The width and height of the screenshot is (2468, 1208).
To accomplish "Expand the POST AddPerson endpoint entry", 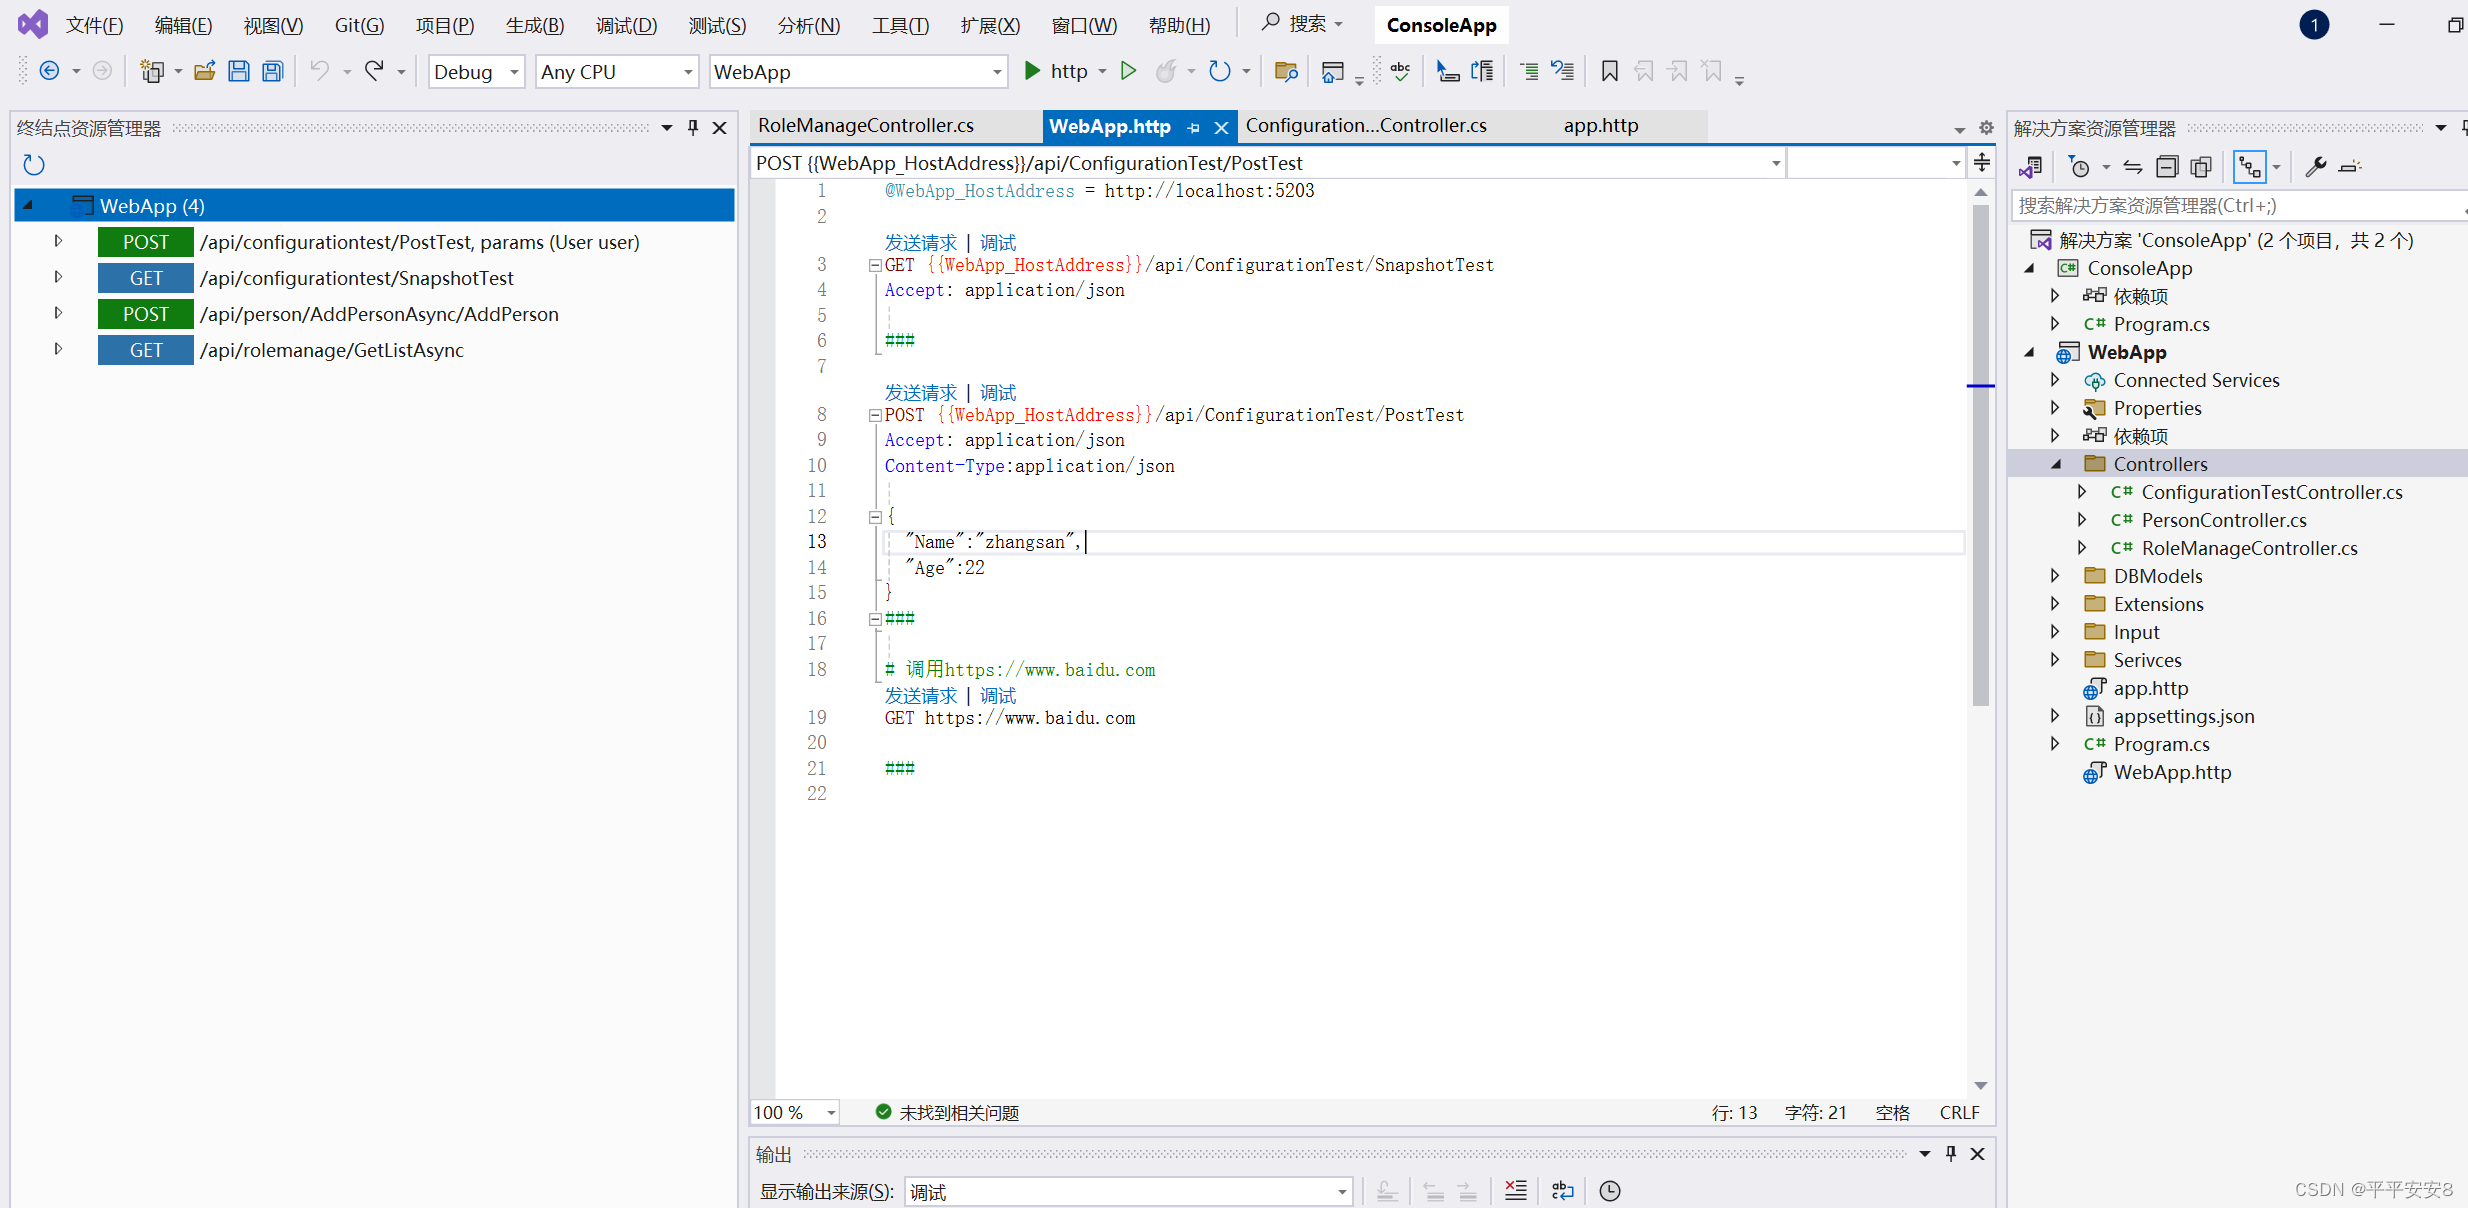I will 58,314.
